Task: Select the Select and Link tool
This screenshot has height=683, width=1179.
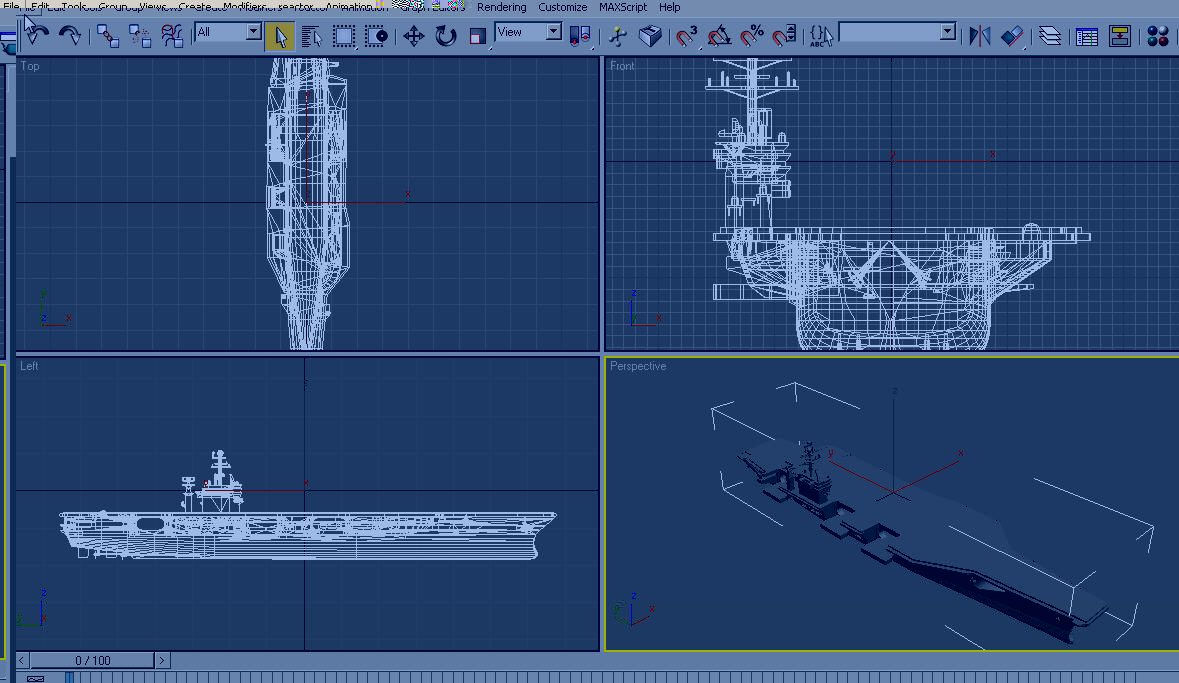Action: (107, 36)
